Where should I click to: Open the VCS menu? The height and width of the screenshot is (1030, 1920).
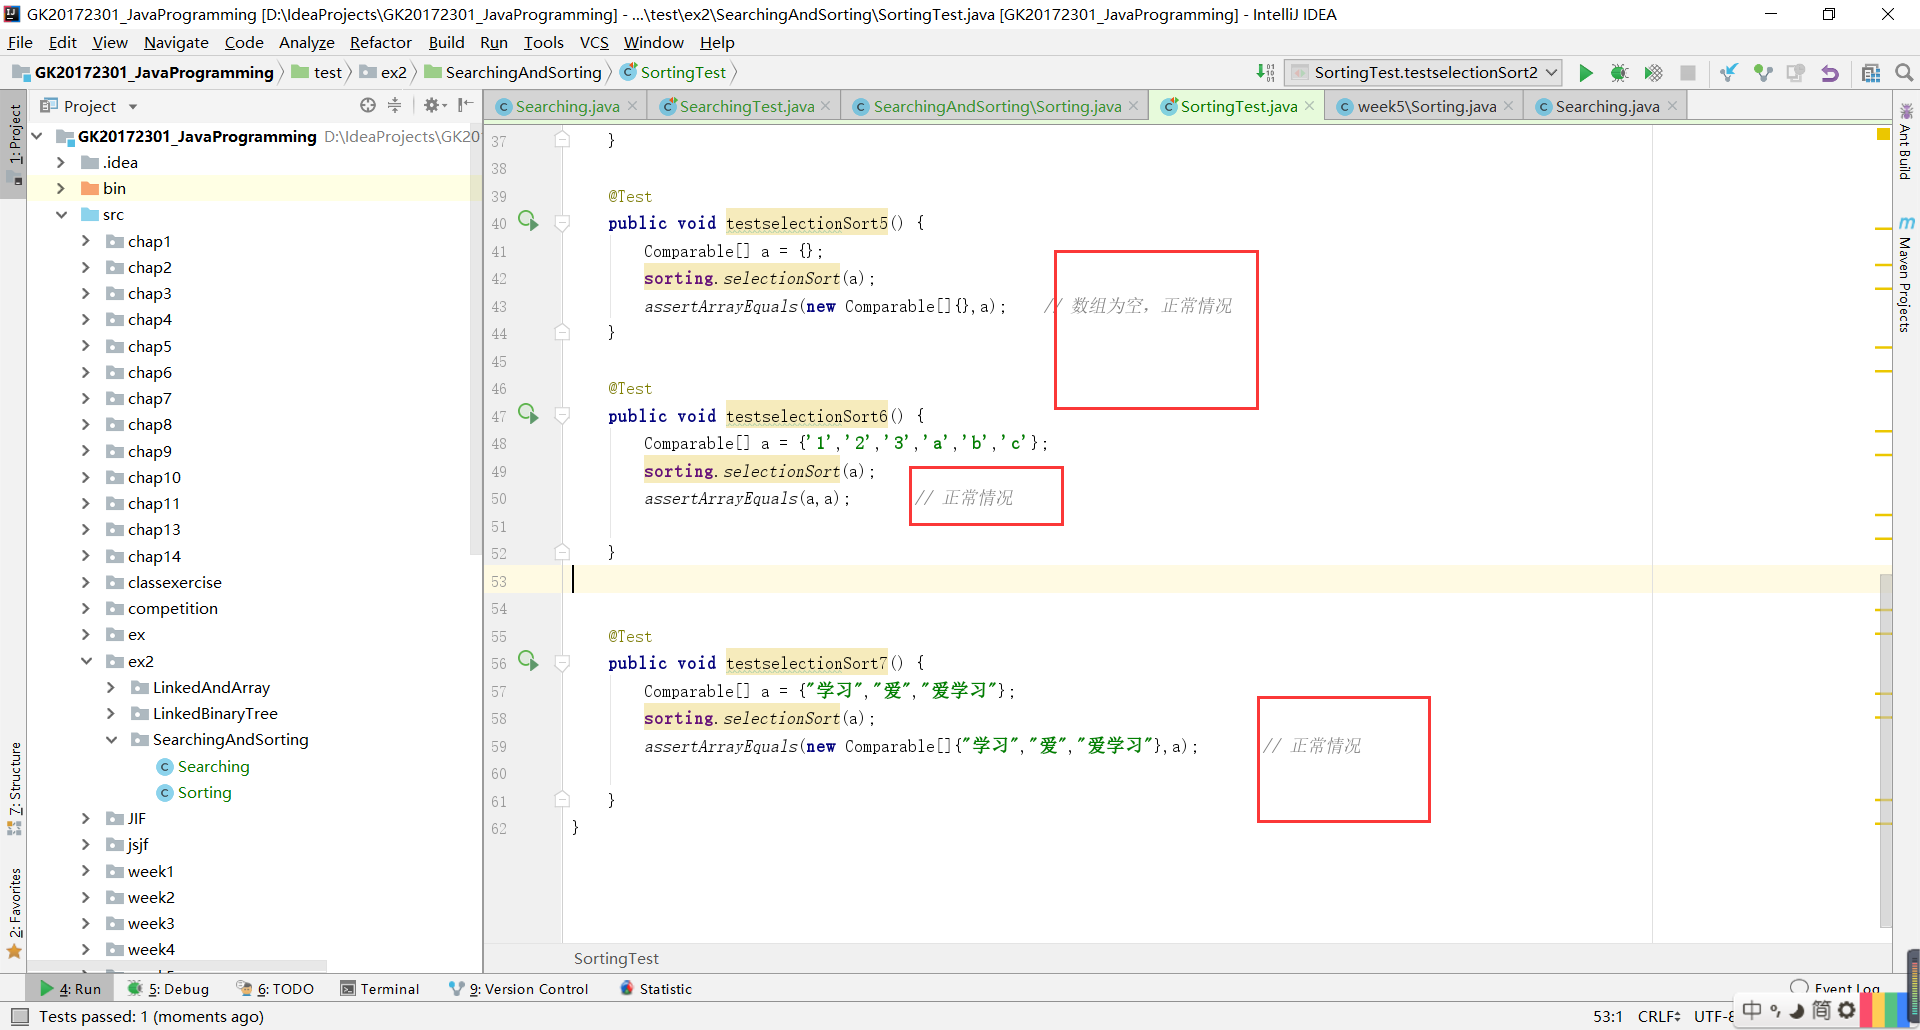(594, 42)
